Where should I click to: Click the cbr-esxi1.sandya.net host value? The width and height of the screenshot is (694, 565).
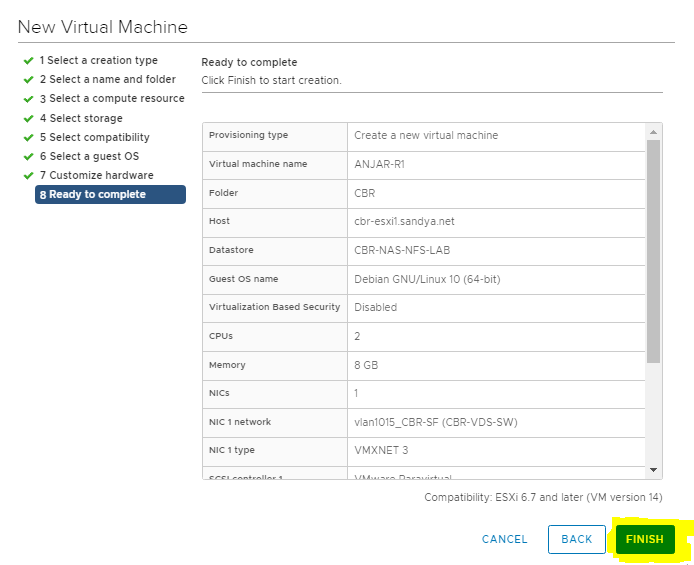pyautogui.click(x=404, y=222)
